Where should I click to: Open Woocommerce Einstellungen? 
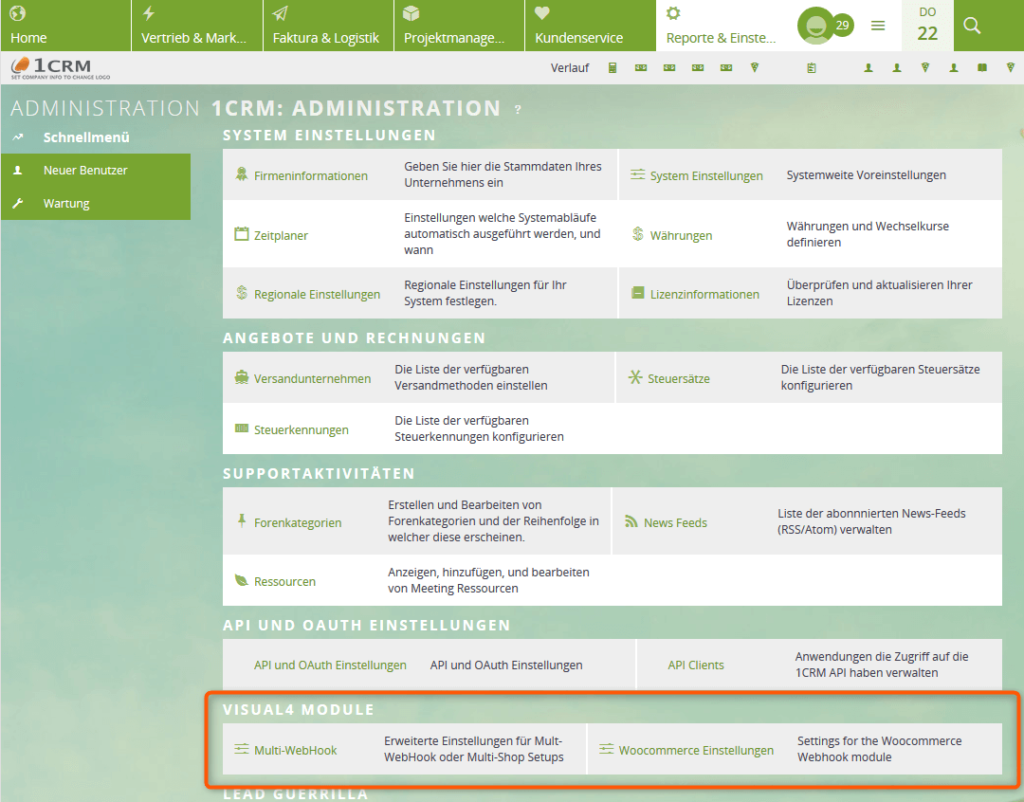point(695,749)
